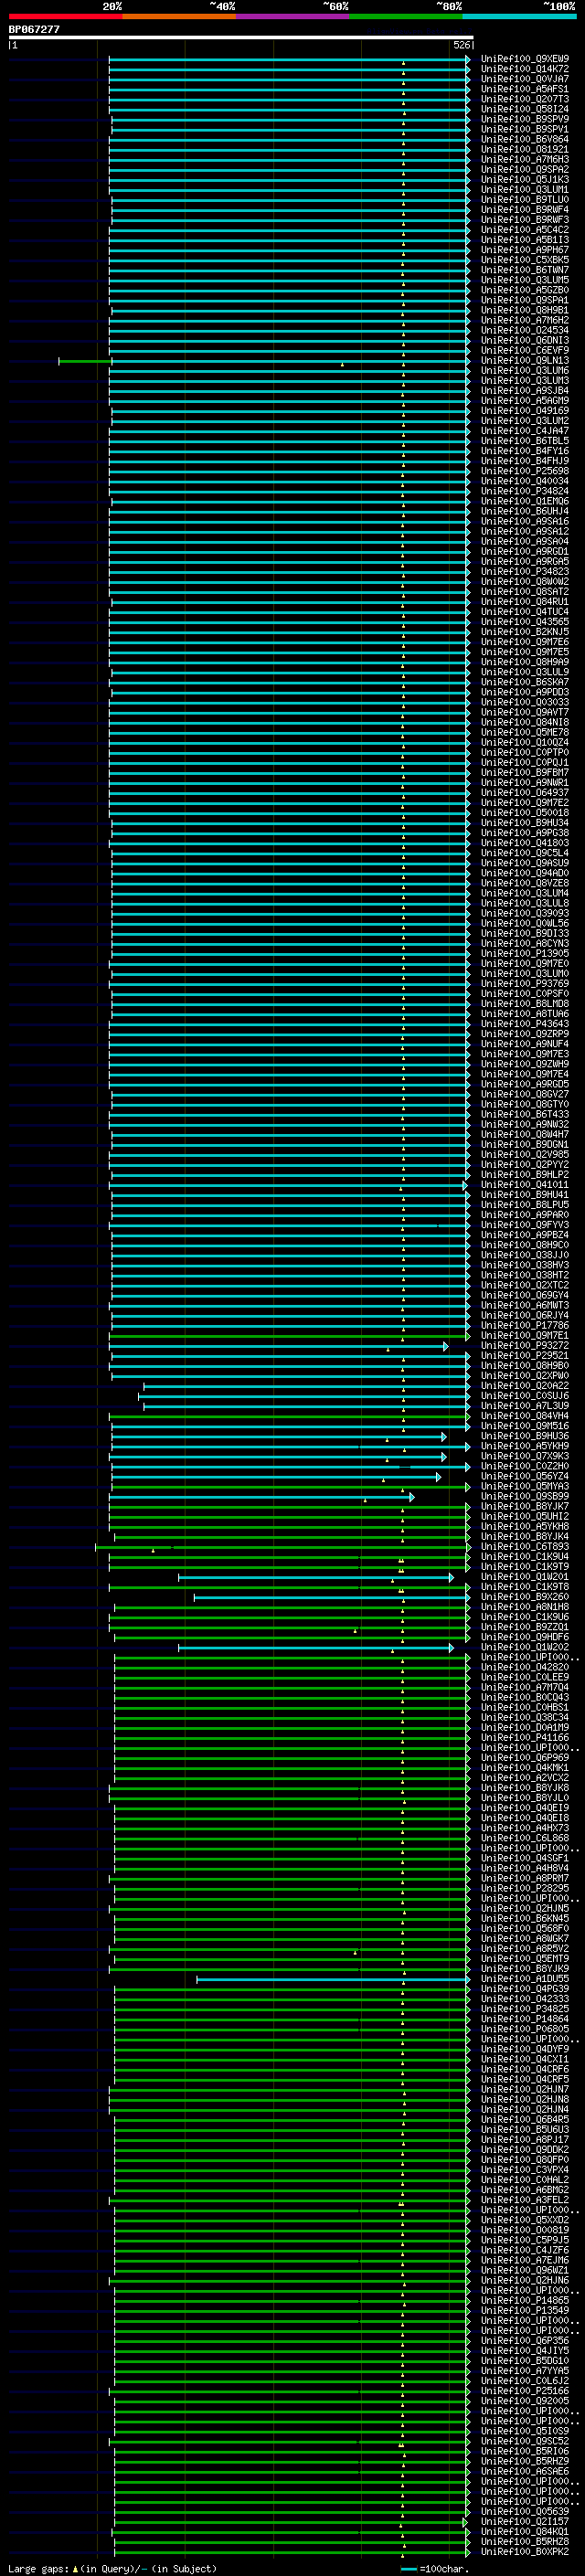
Task: Click the UniRef100_P29521 label
Action: (x=525, y=1356)
